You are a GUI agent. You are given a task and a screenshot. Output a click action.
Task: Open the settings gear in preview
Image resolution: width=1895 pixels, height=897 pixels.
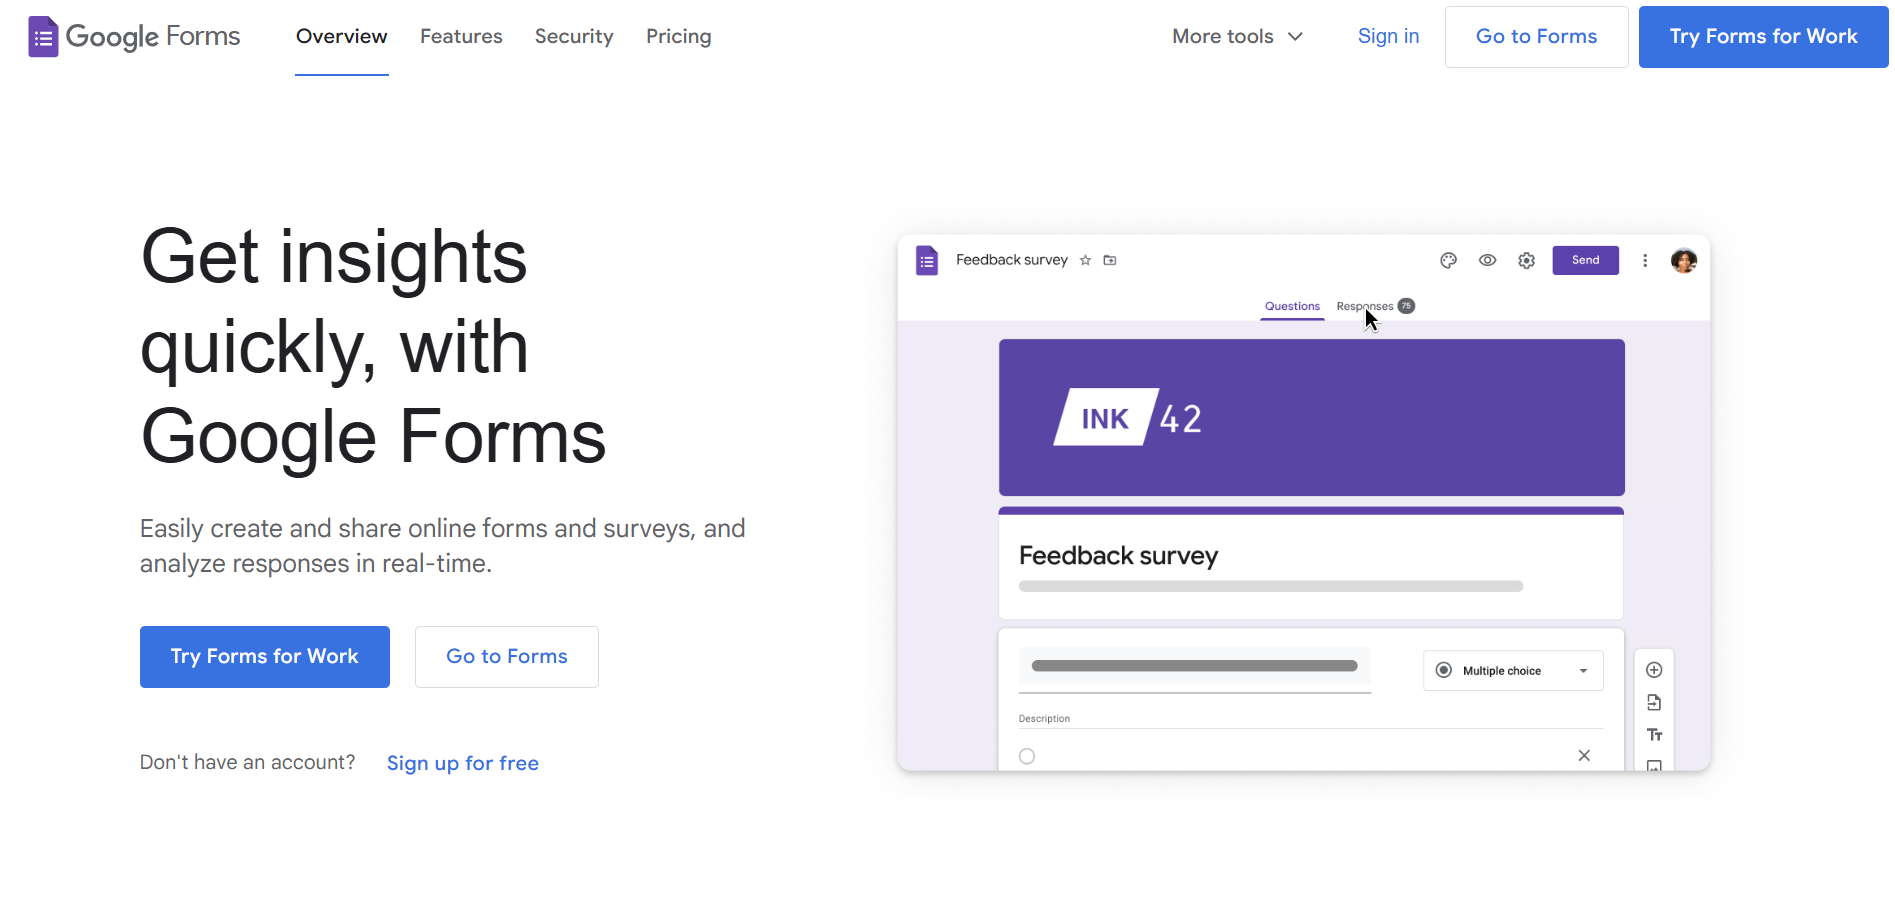coord(1526,260)
